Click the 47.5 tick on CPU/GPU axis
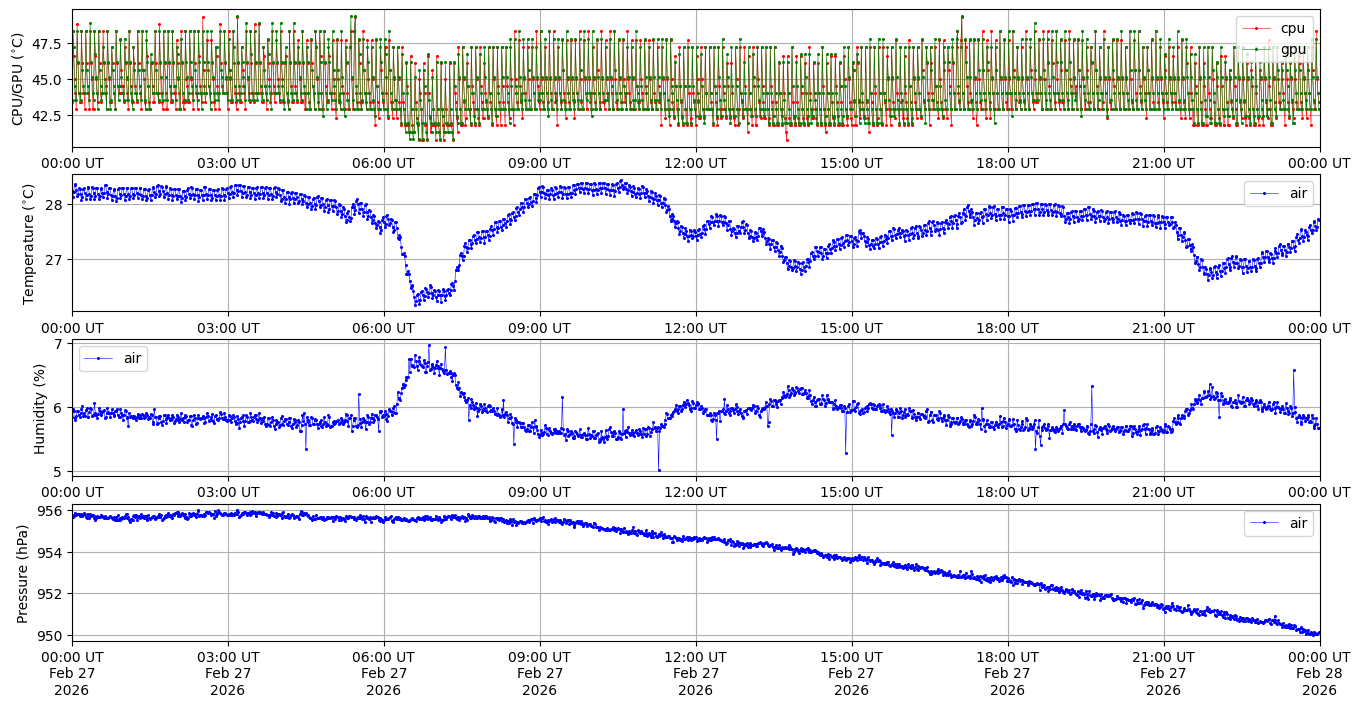1360x707 pixels. coord(47,44)
